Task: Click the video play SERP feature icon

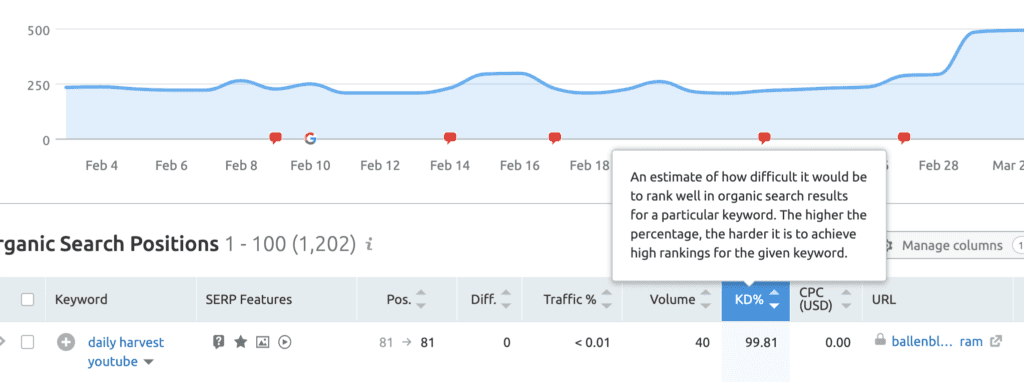Action: [x=285, y=342]
